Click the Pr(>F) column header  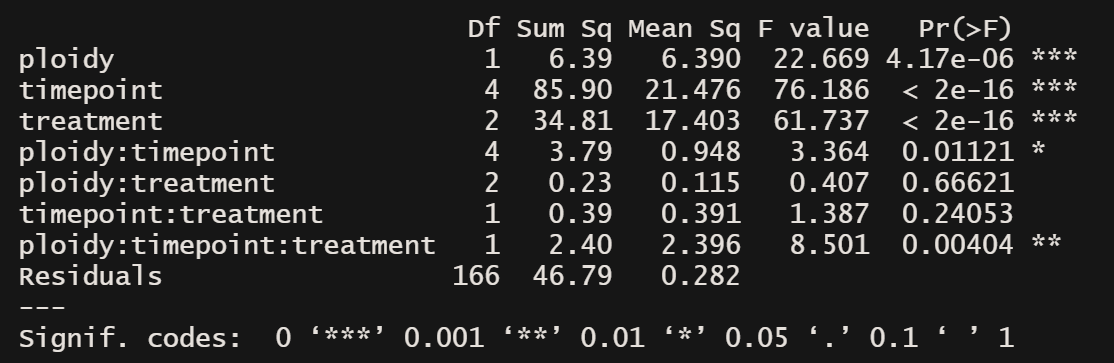point(965,29)
